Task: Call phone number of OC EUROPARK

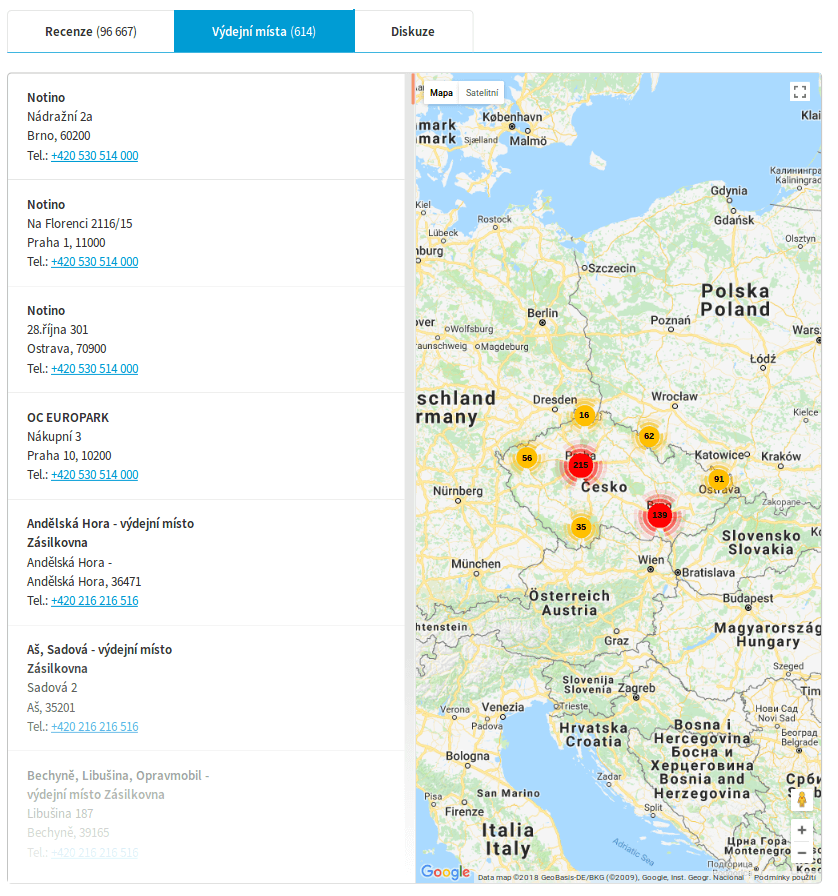Action: click(95, 475)
